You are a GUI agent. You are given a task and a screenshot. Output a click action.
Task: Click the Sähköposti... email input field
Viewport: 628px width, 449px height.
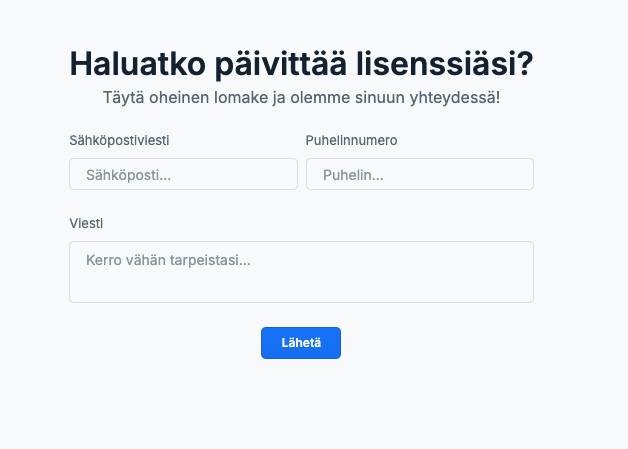click(183, 174)
